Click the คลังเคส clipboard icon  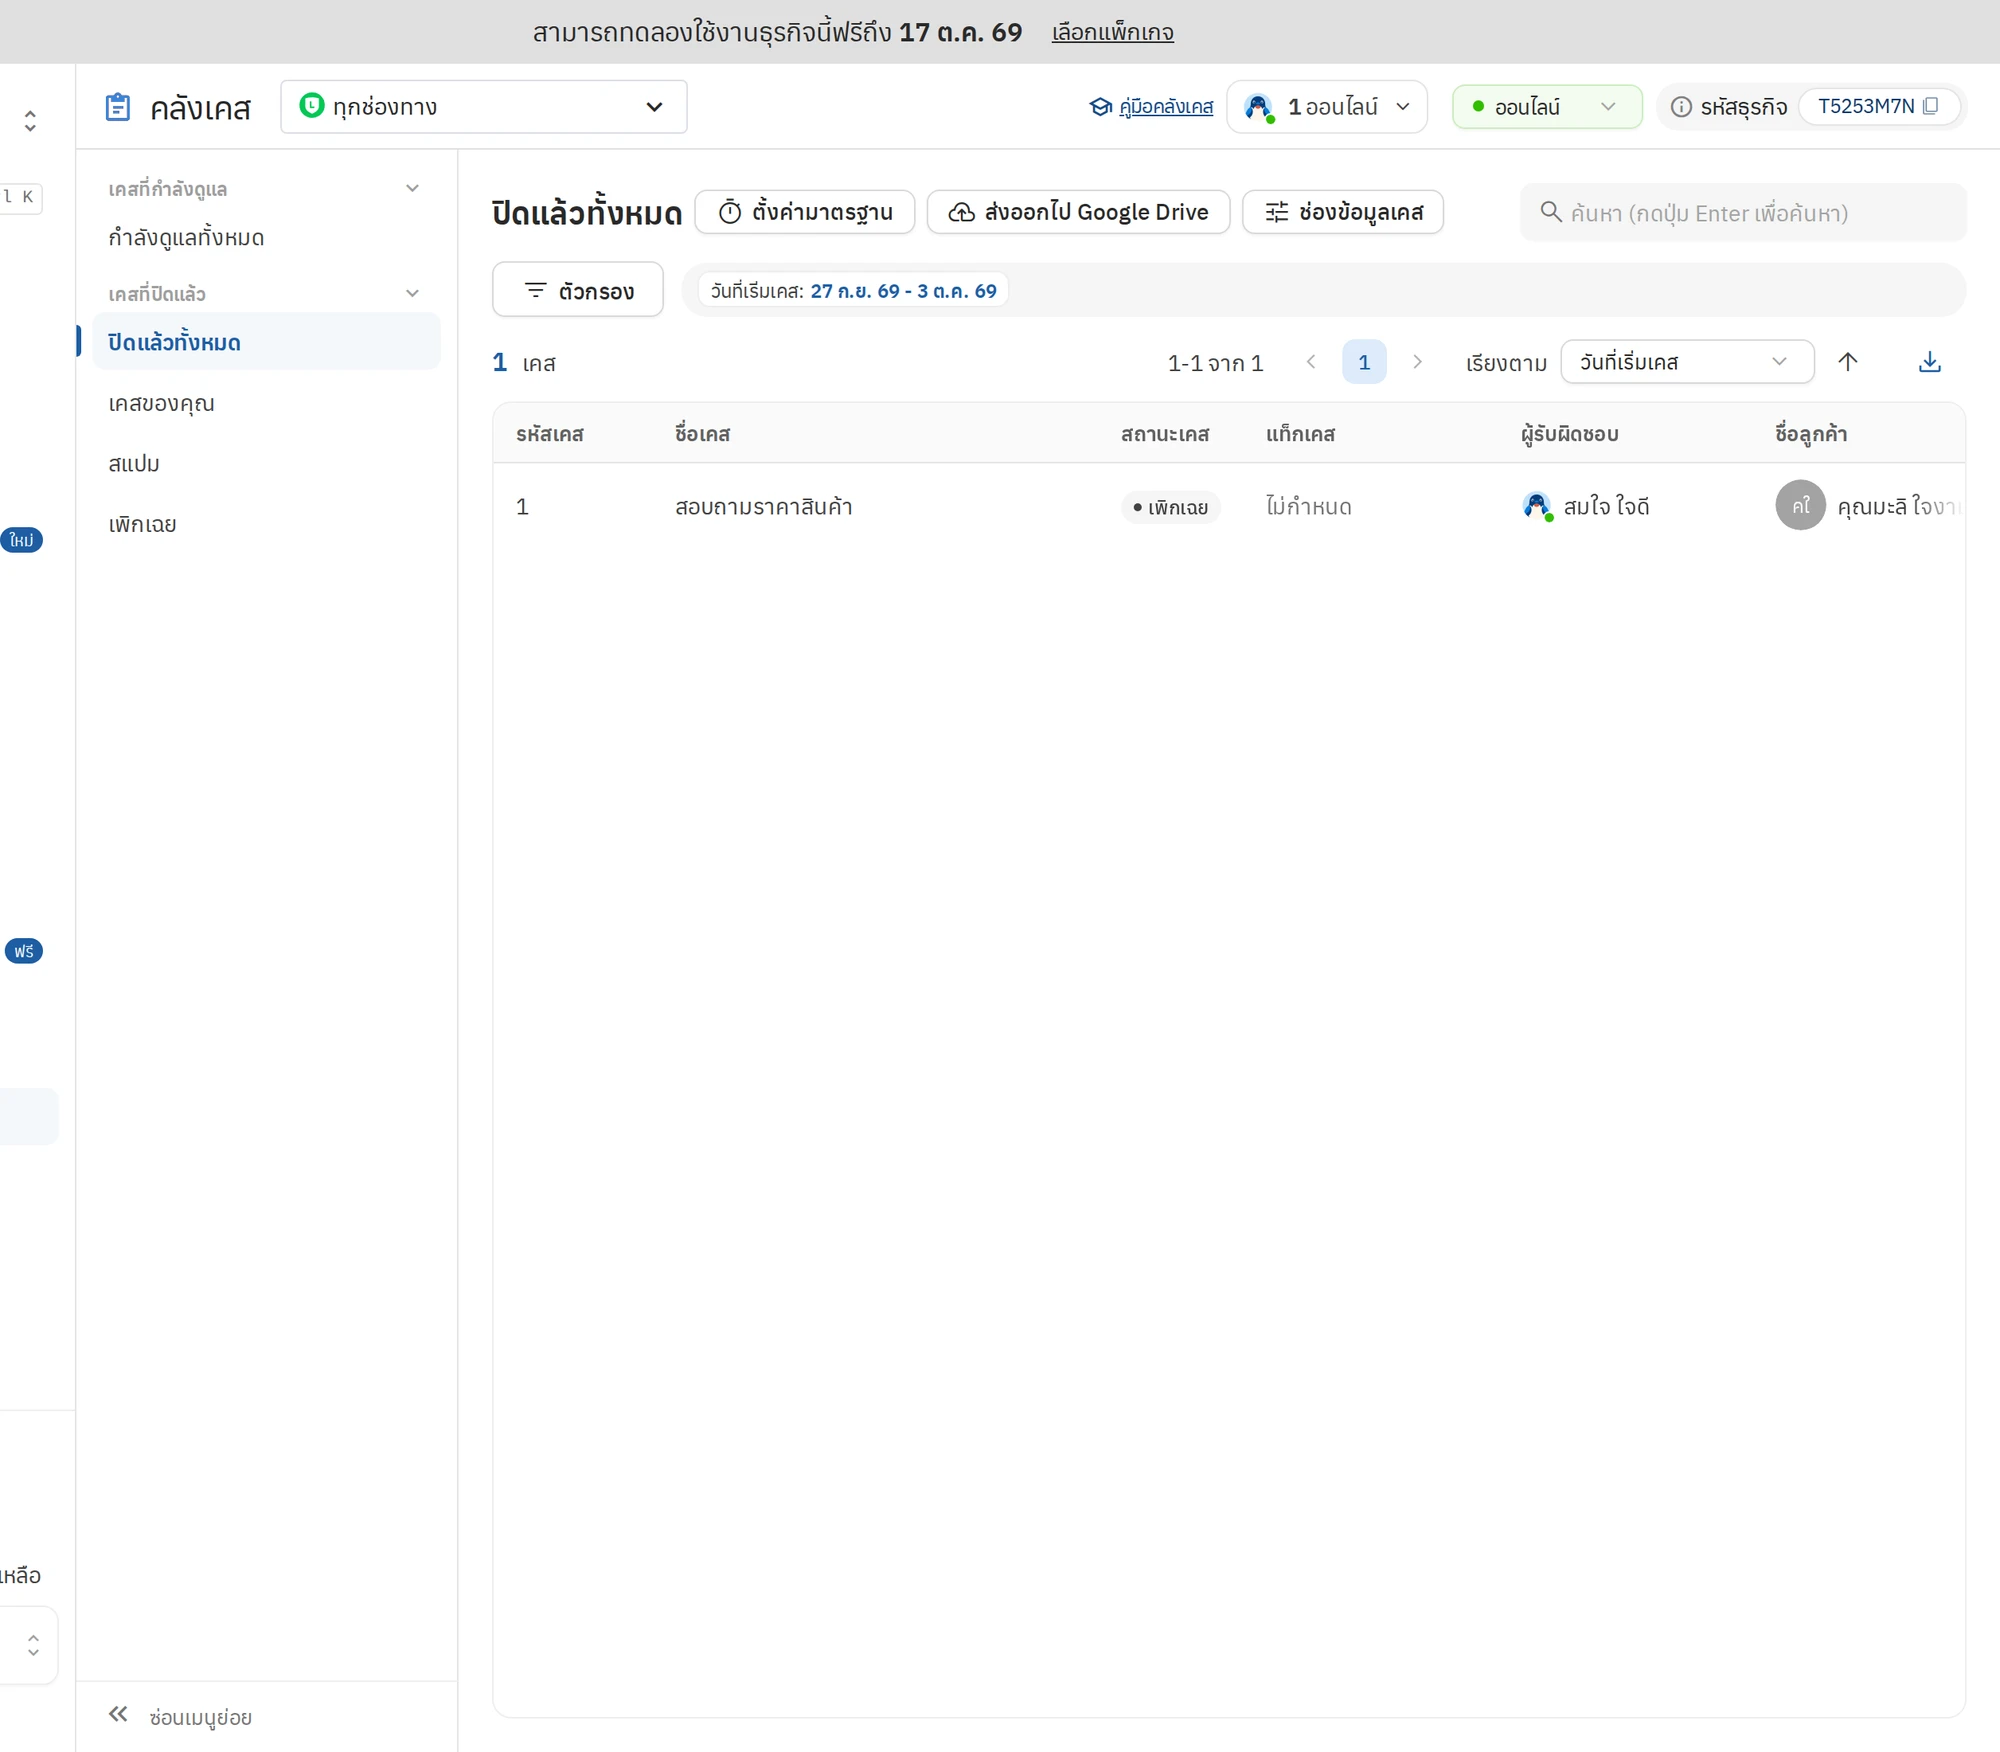point(118,107)
